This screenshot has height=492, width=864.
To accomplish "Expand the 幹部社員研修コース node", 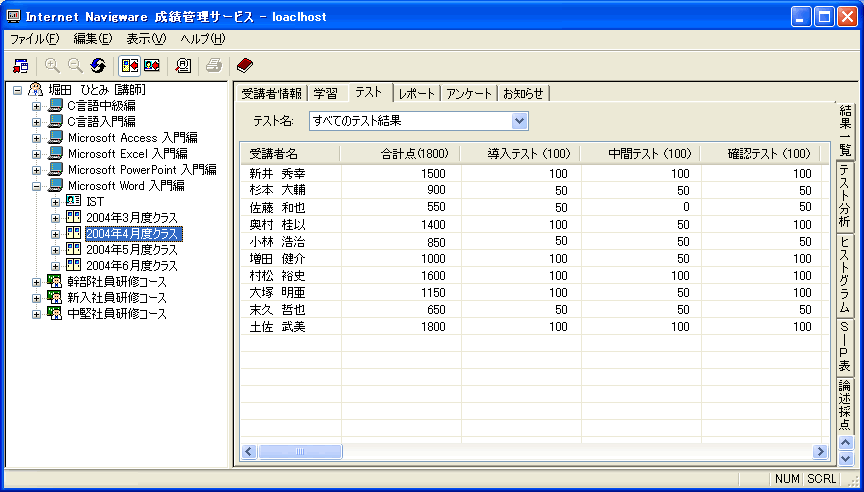I will tap(36, 282).
